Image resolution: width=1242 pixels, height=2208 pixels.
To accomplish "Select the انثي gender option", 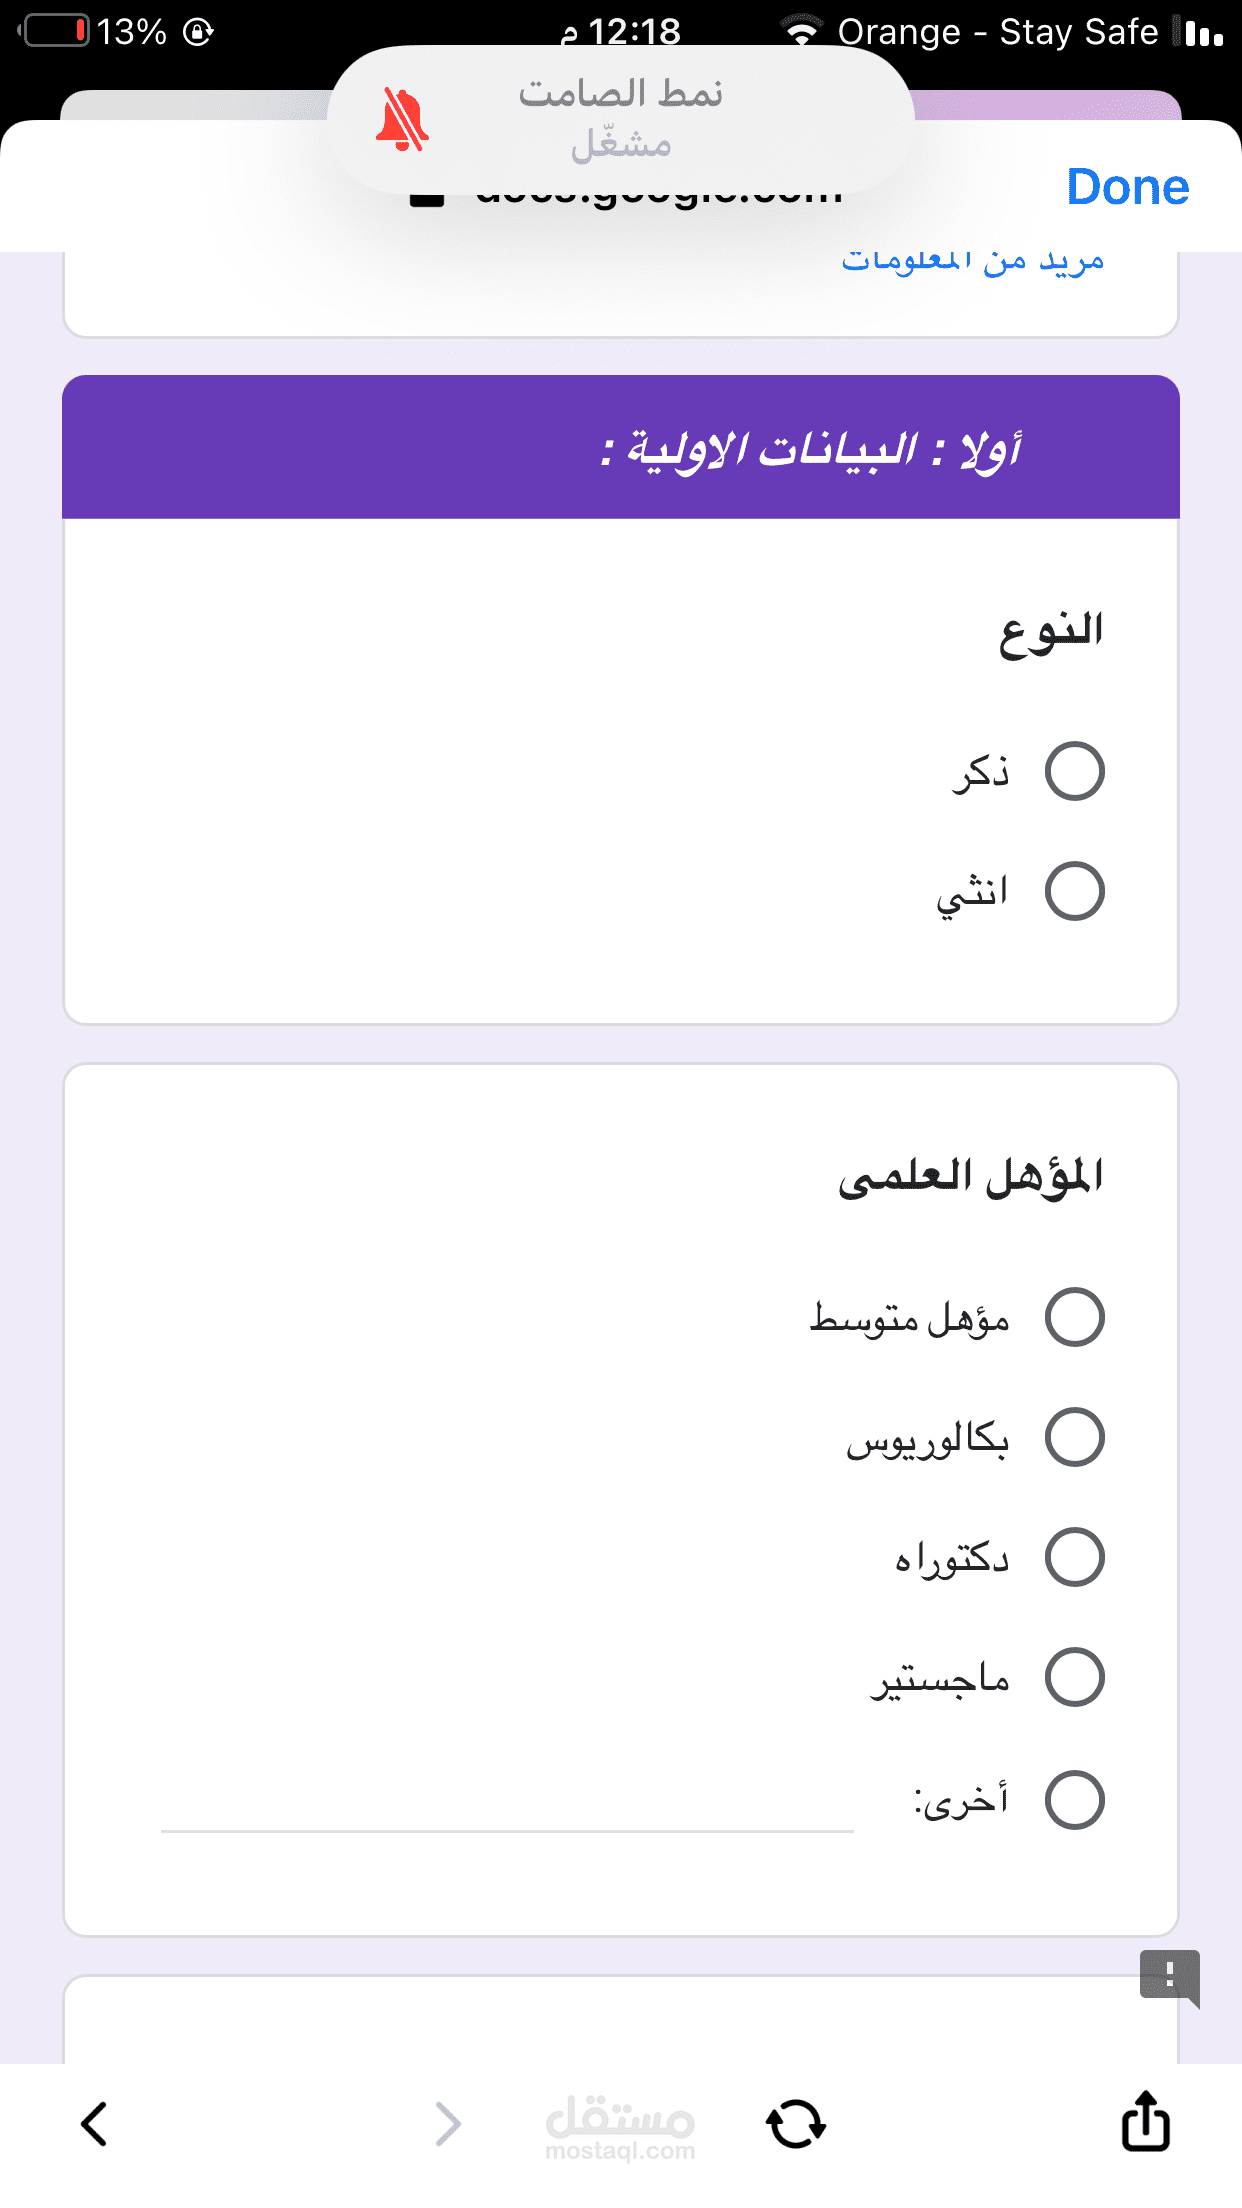I will (1075, 891).
